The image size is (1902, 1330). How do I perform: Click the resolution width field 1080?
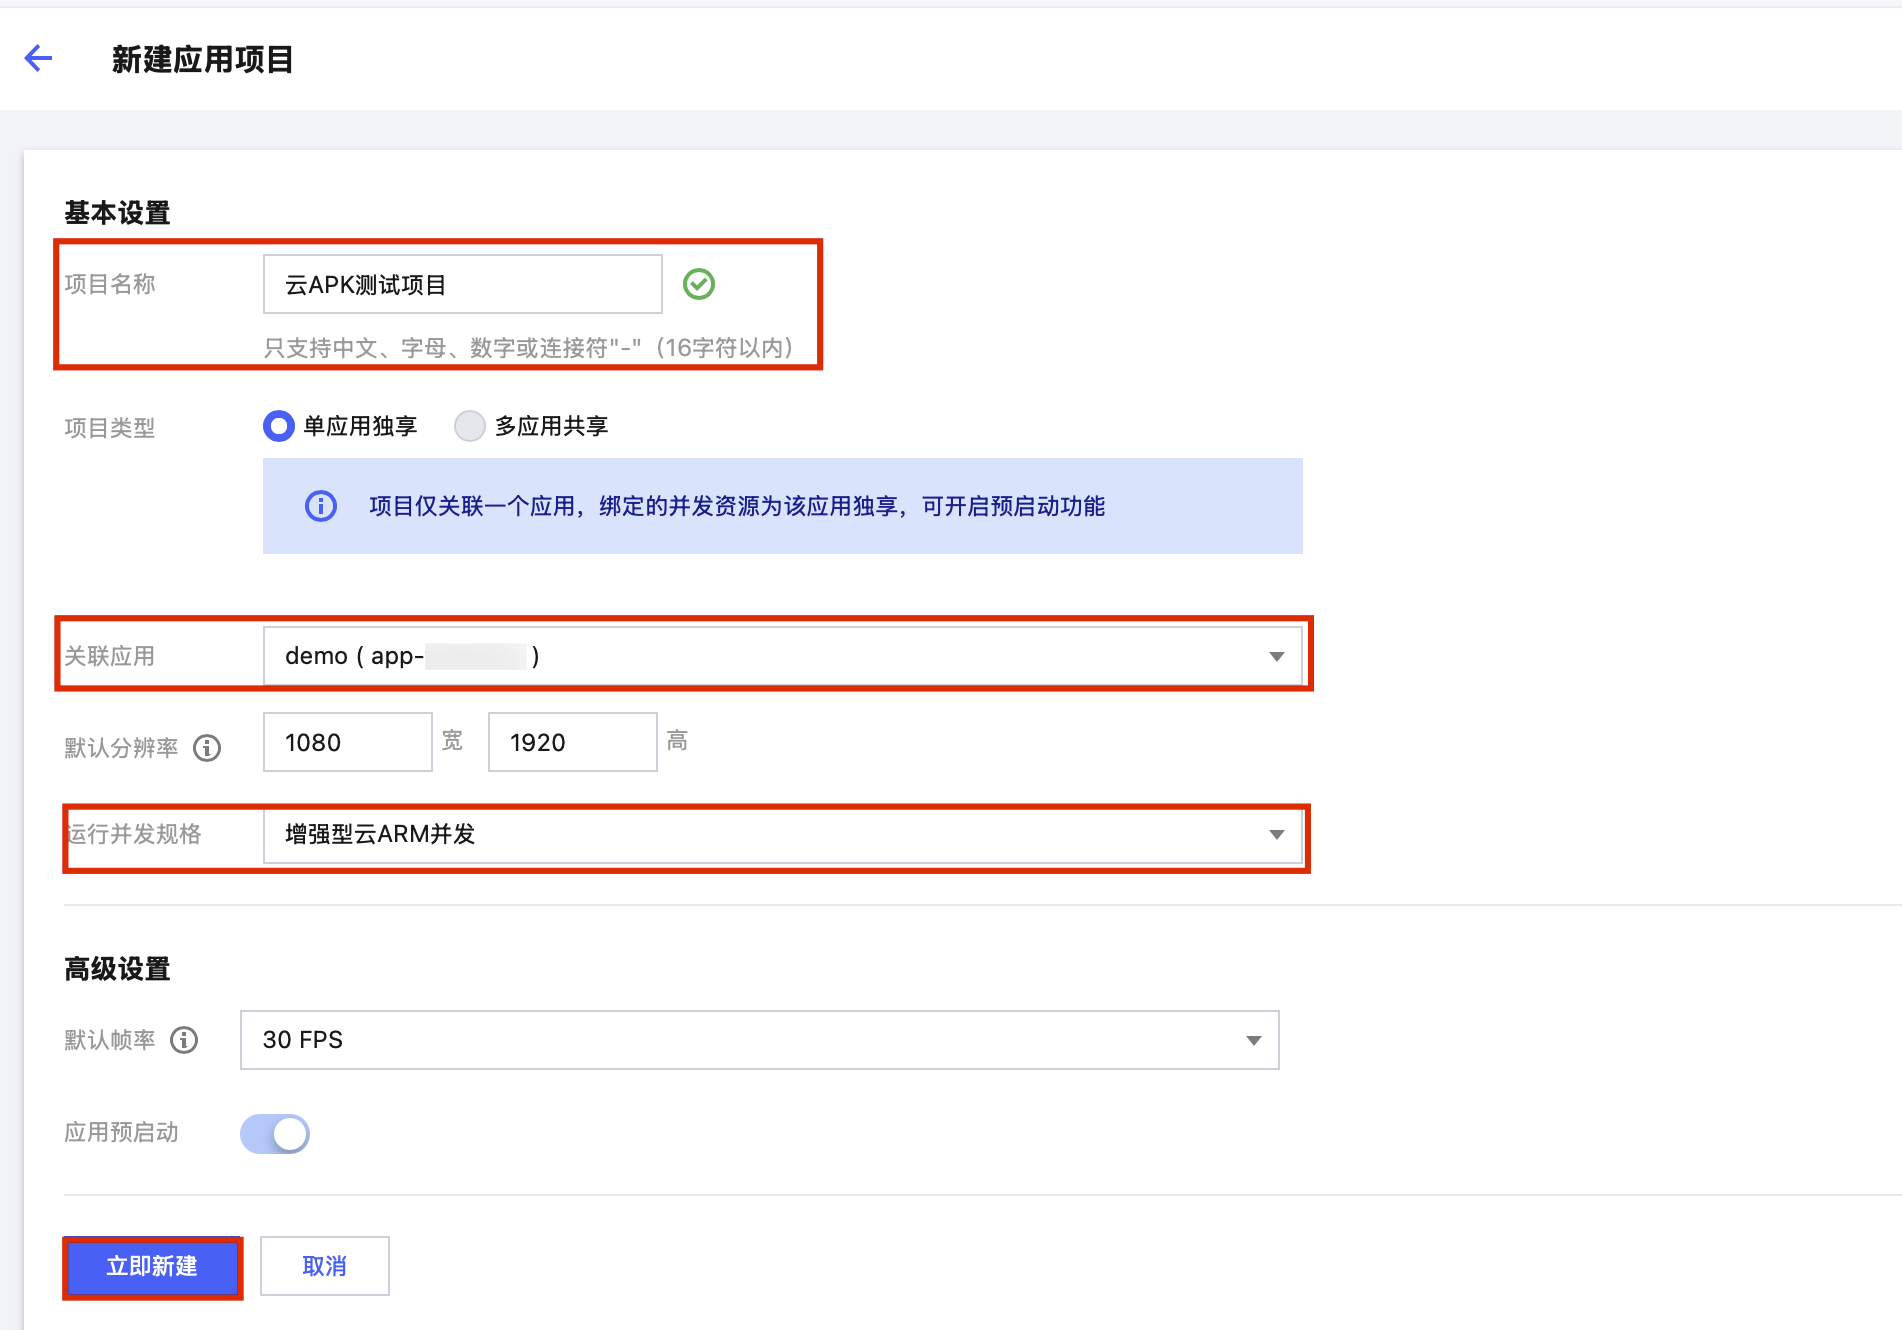point(347,742)
